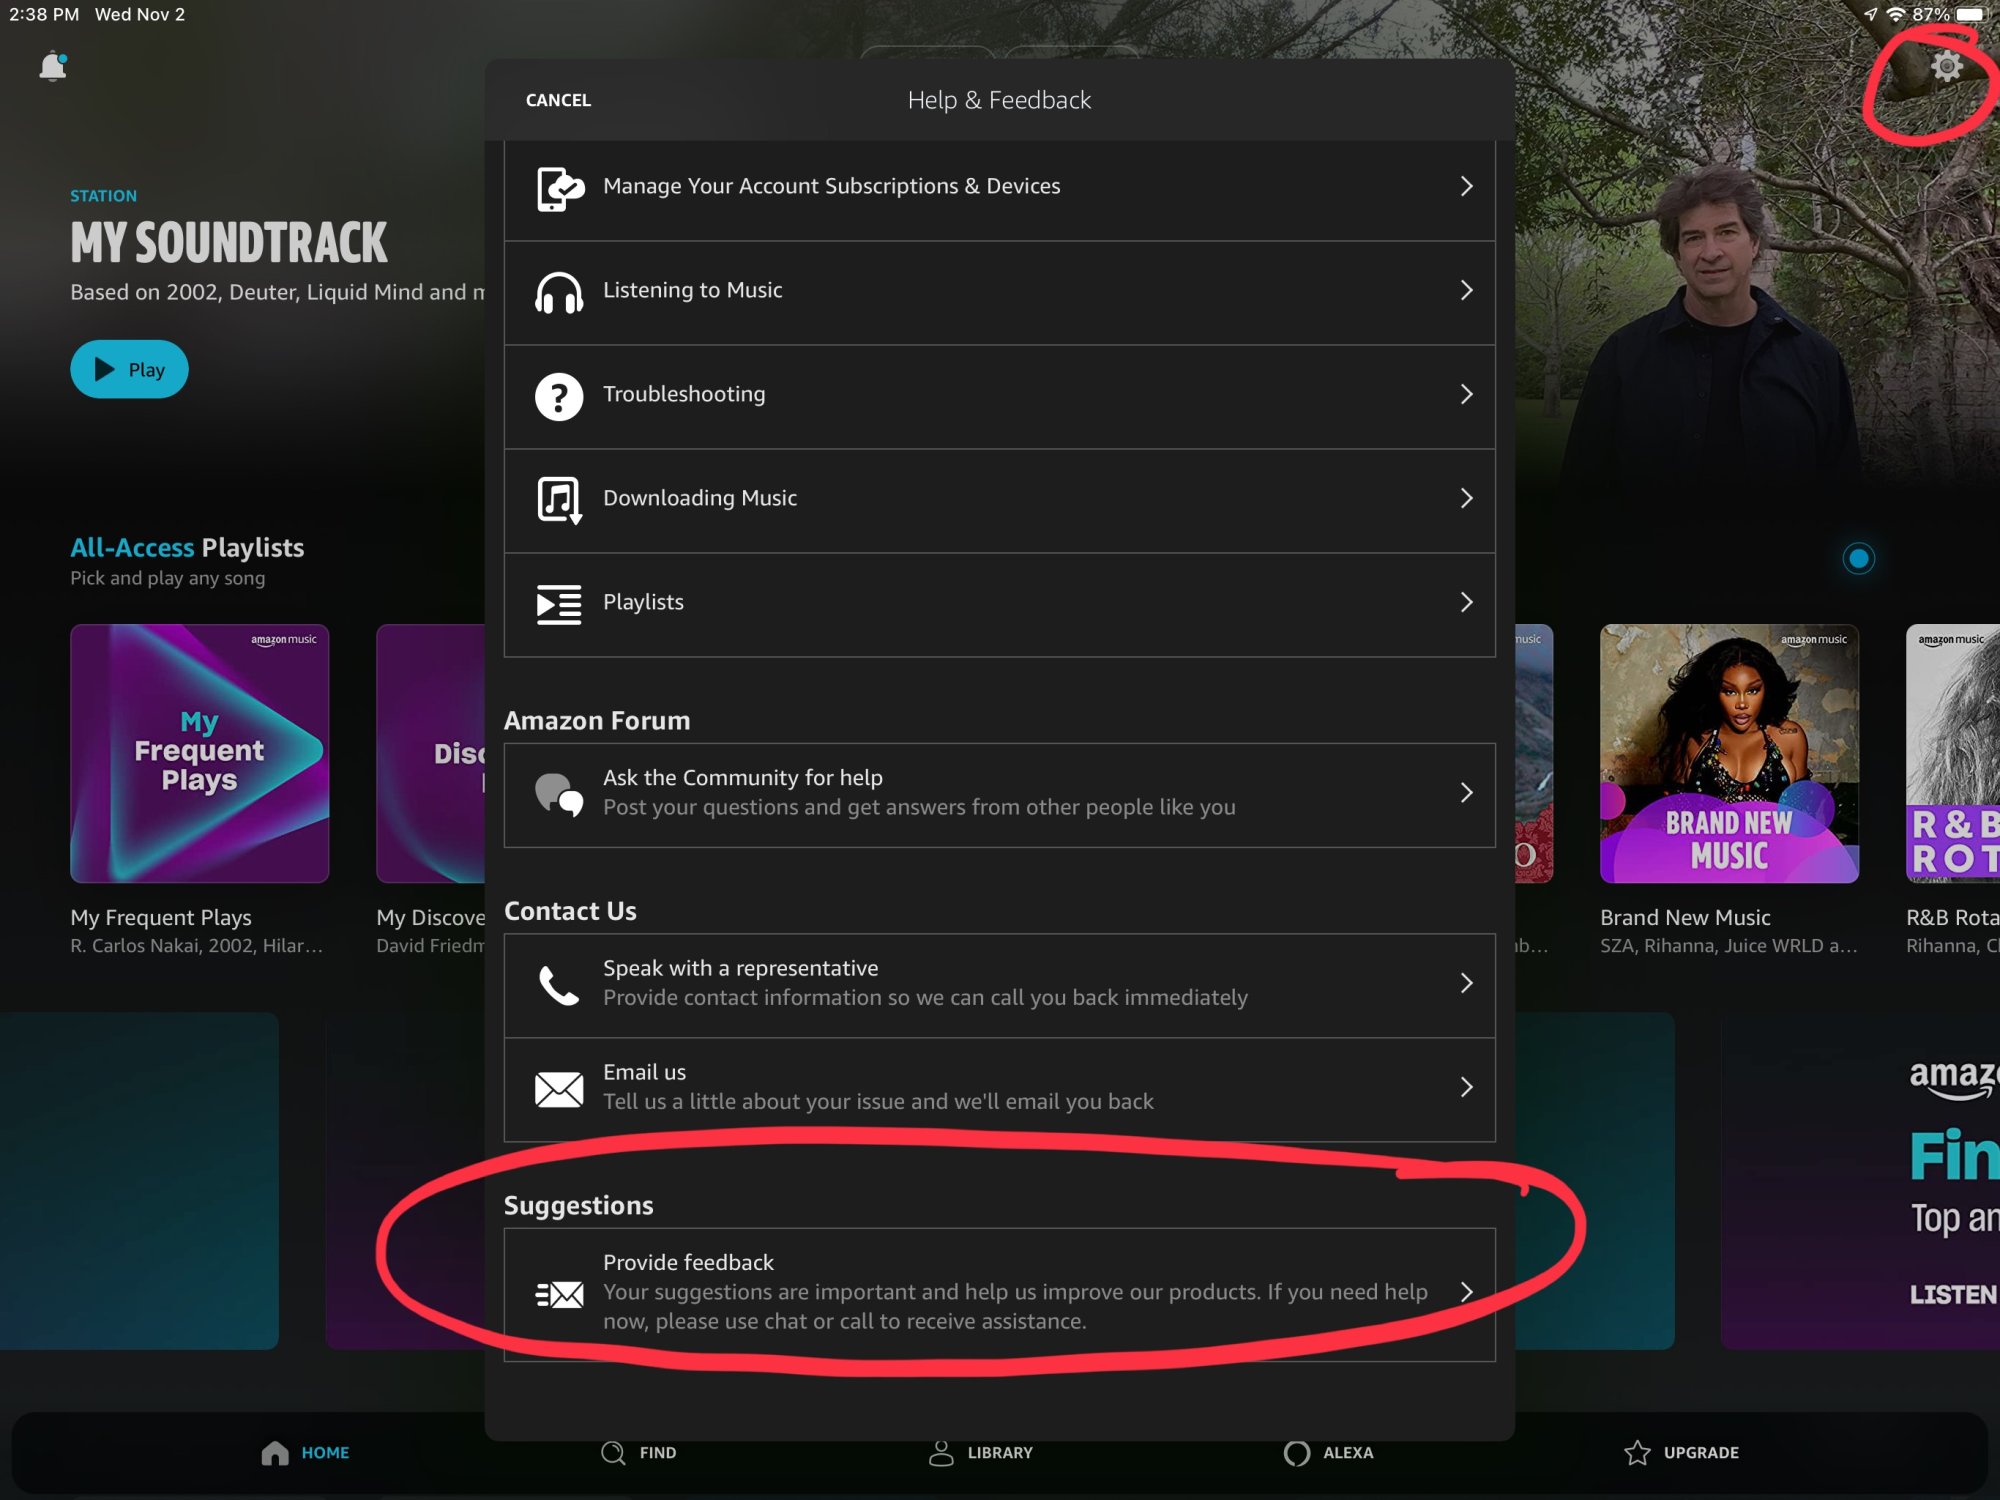Viewport: 2000px width, 1500px height.
Task: Open My Frequent Plays playlist thumbnail
Action: [x=200, y=754]
